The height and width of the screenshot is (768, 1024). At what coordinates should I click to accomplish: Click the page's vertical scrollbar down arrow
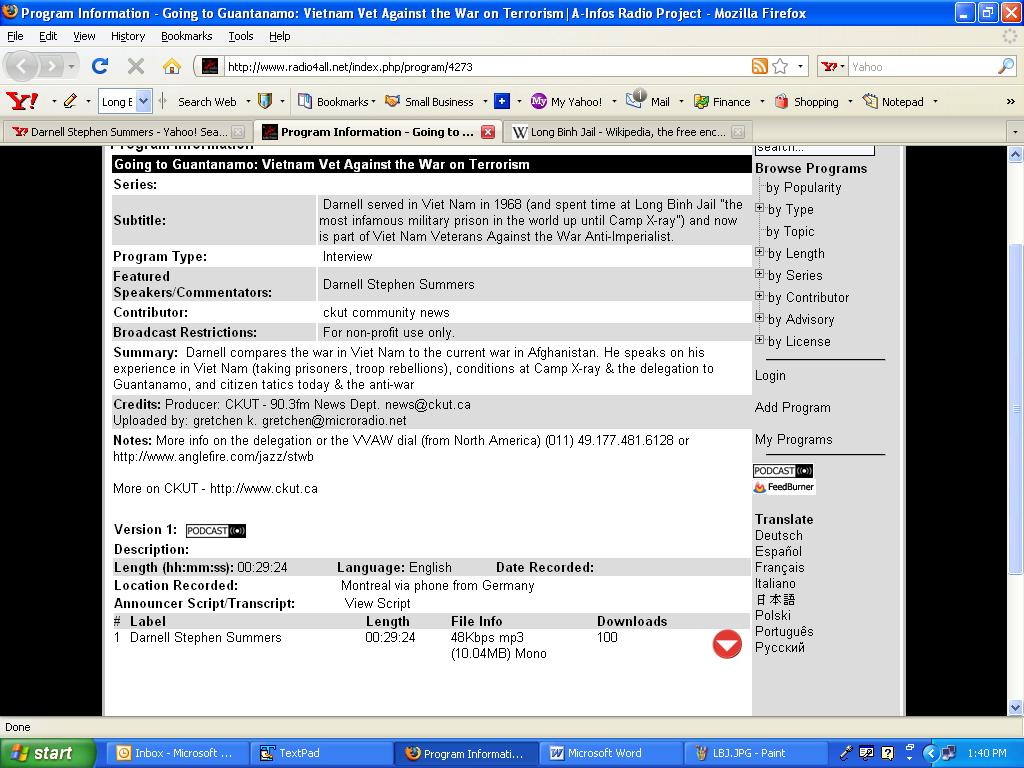click(x=1015, y=707)
